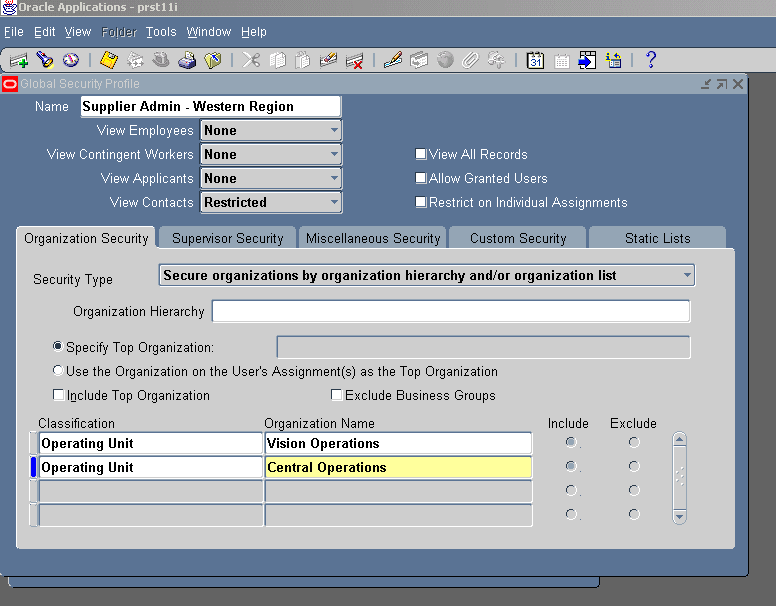Open the Custom Security tab
This screenshot has width=776, height=606.
518,238
